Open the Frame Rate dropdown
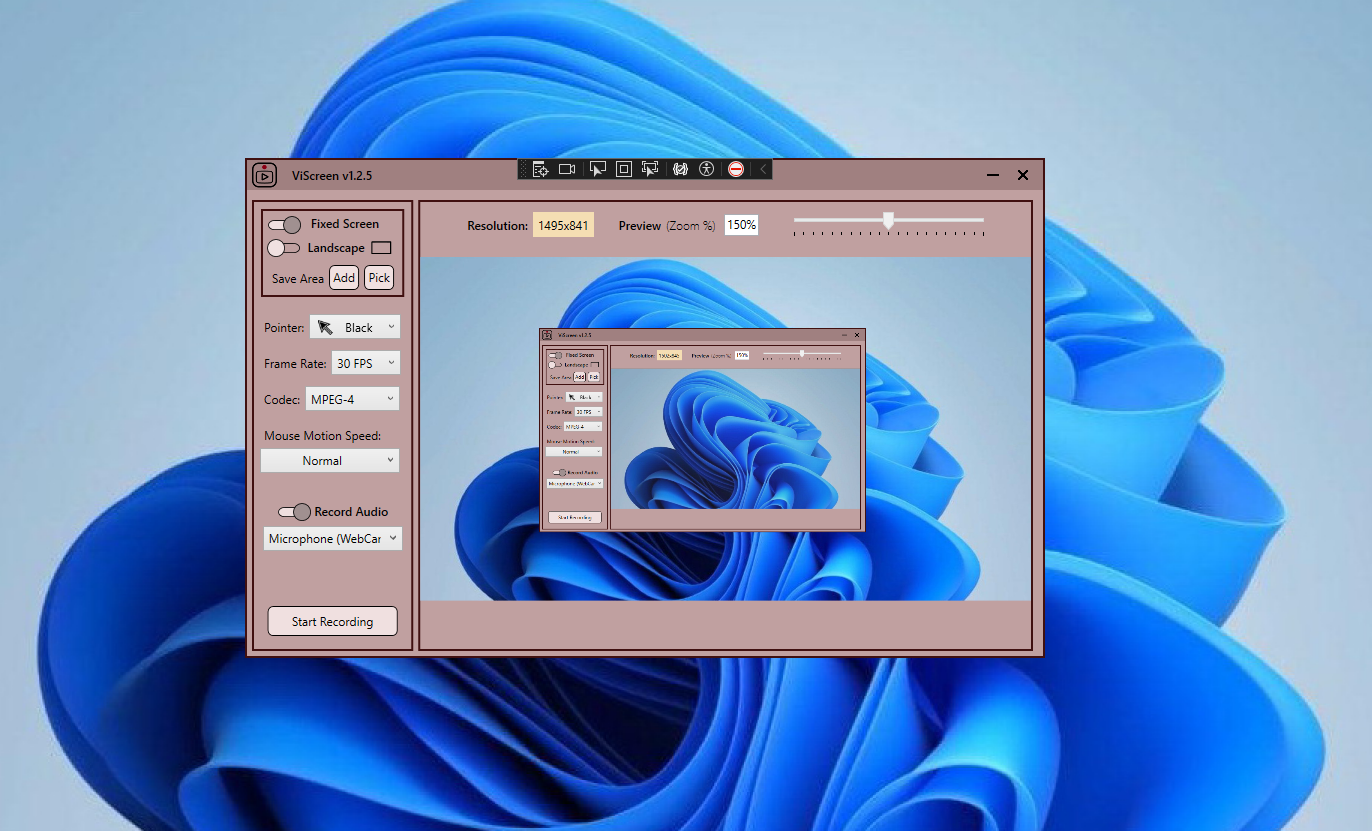 pyautogui.click(x=365, y=363)
